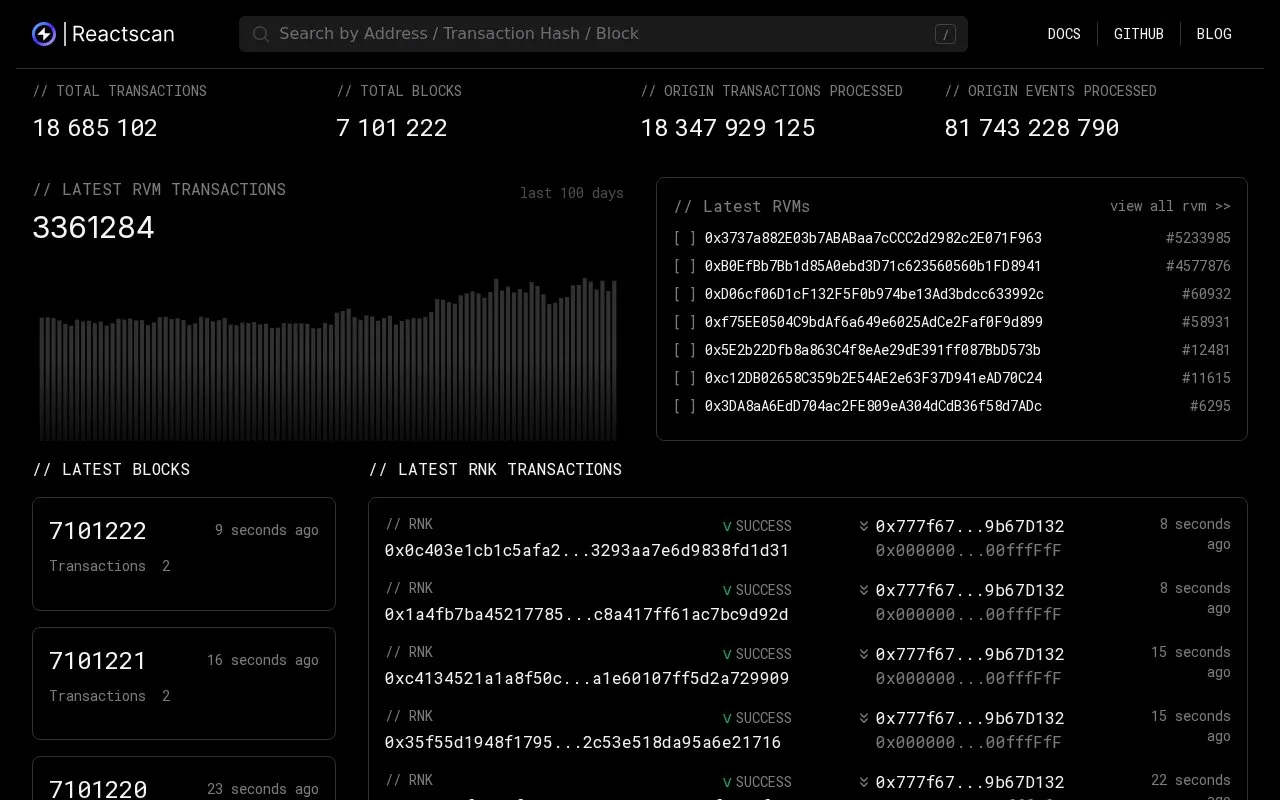Click the 3361284 RVM transactions count
Image resolution: width=1280 pixels, height=800 pixels.
(93, 228)
